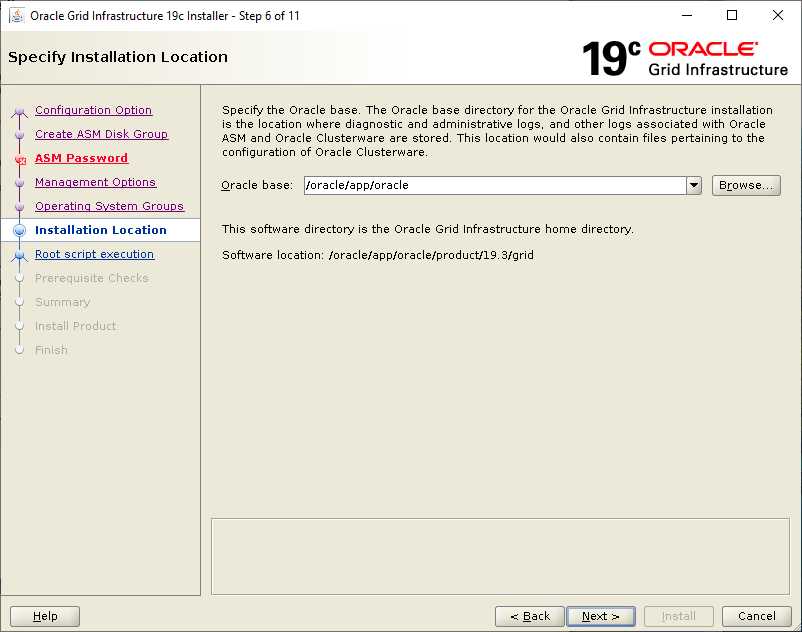The height and width of the screenshot is (632, 802).
Task: Click the Java installer icon in title bar
Action: tap(17, 15)
